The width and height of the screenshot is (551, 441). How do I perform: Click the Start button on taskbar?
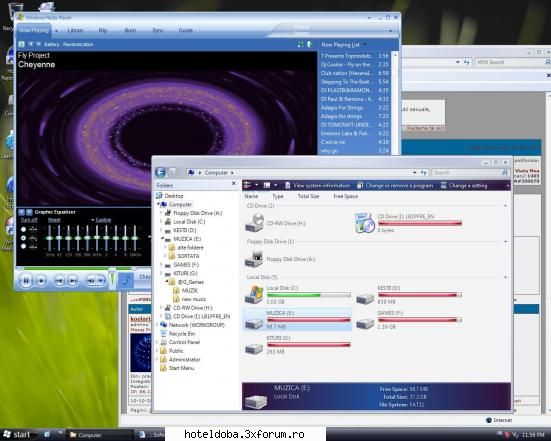point(16,435)
